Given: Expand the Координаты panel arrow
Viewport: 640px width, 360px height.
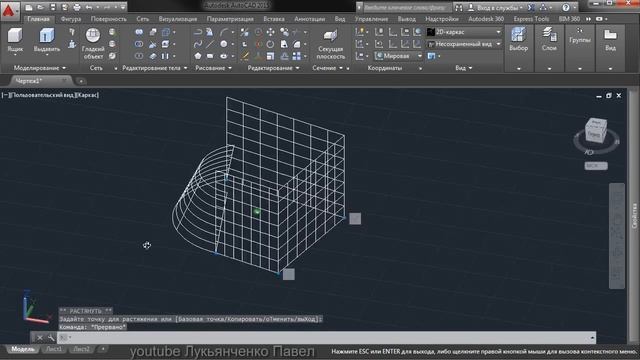Looking at the screenshot, I should 420,69.
